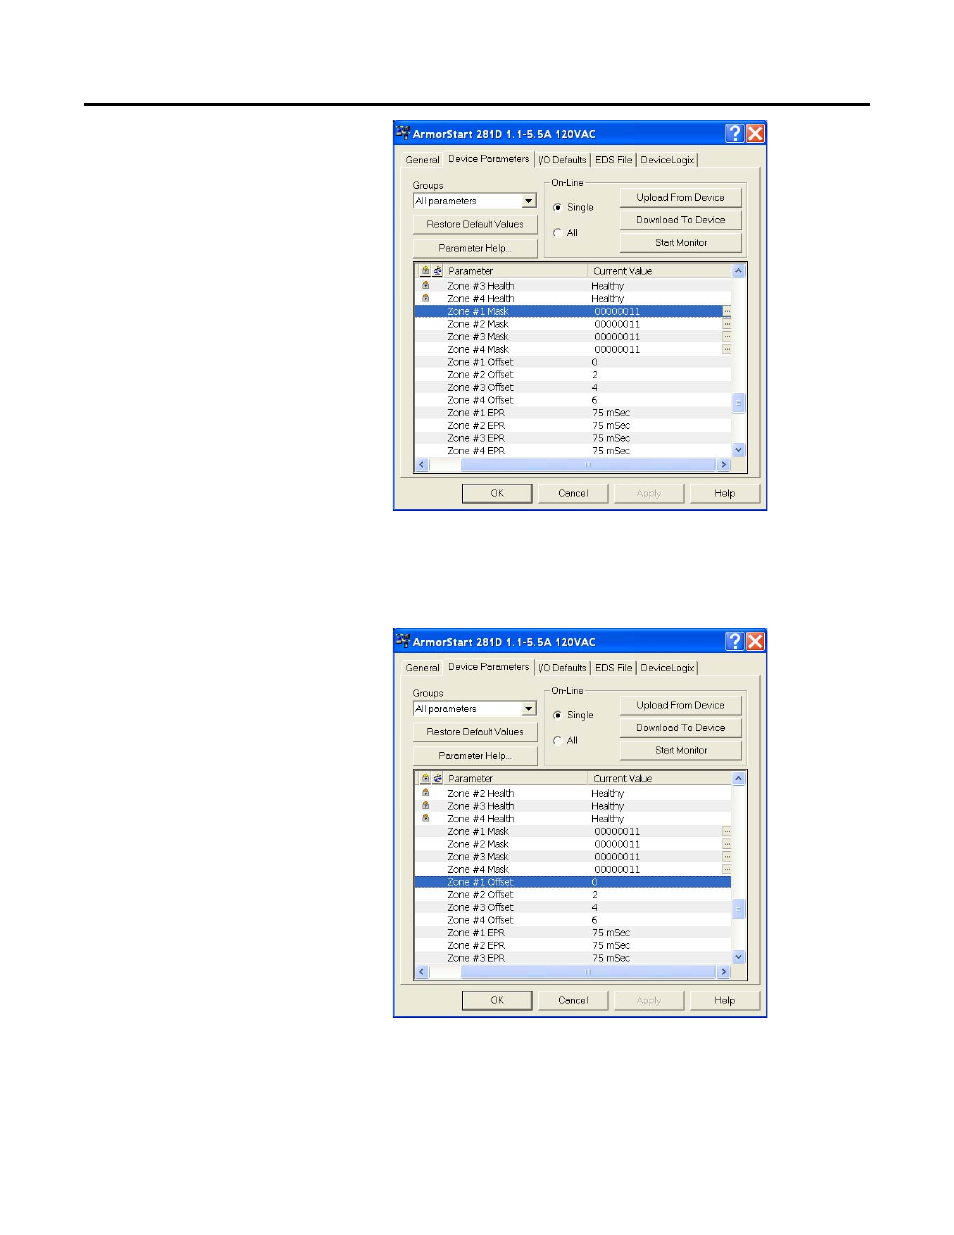Open ellipsis editor for Zone #4 Mask in lower dialog
Image resolution: width=954 pixels, height=1235 pixels.
point(727,869)
